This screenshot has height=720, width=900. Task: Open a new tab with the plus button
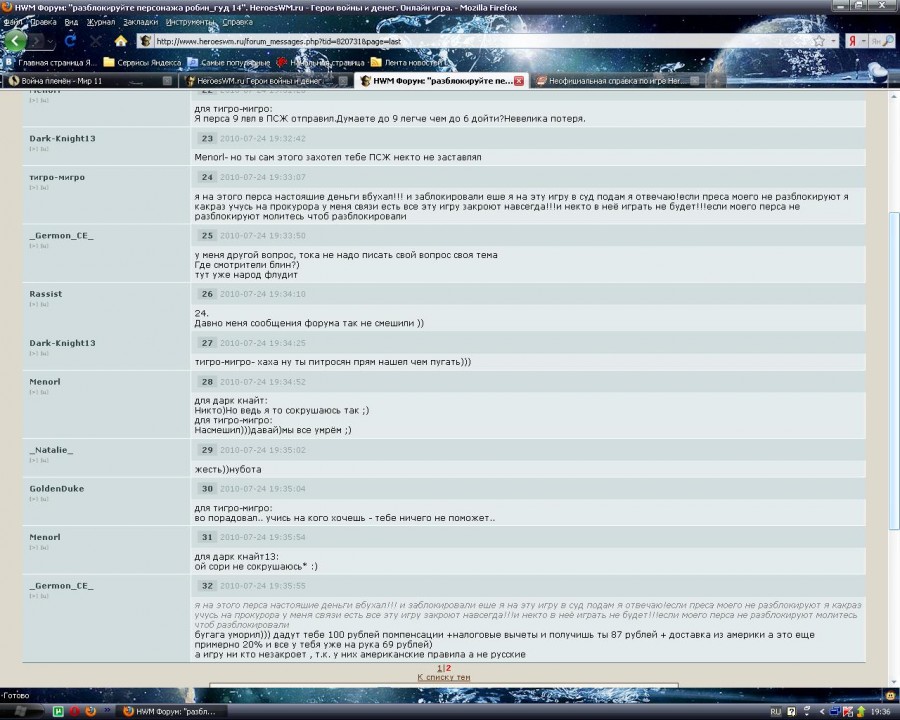click(x=716, y=82)
